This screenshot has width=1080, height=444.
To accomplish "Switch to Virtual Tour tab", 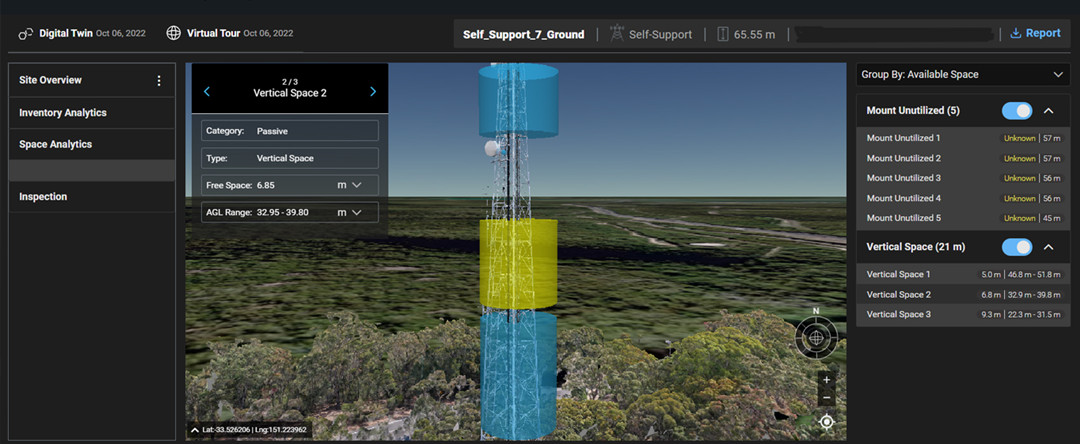I will pyautogui.click(x=230, y=33).
